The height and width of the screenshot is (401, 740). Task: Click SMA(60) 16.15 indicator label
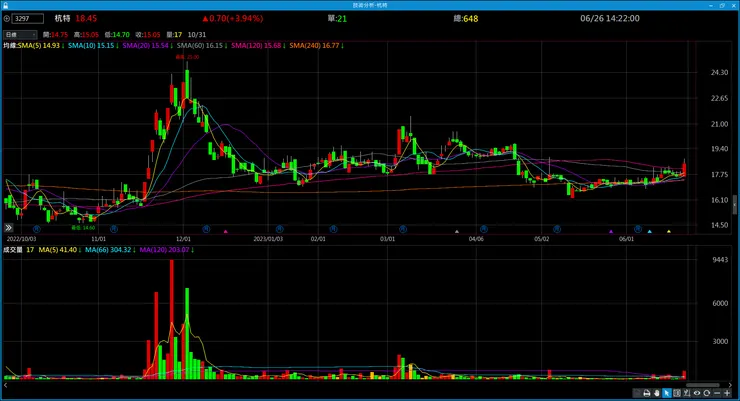202,46
